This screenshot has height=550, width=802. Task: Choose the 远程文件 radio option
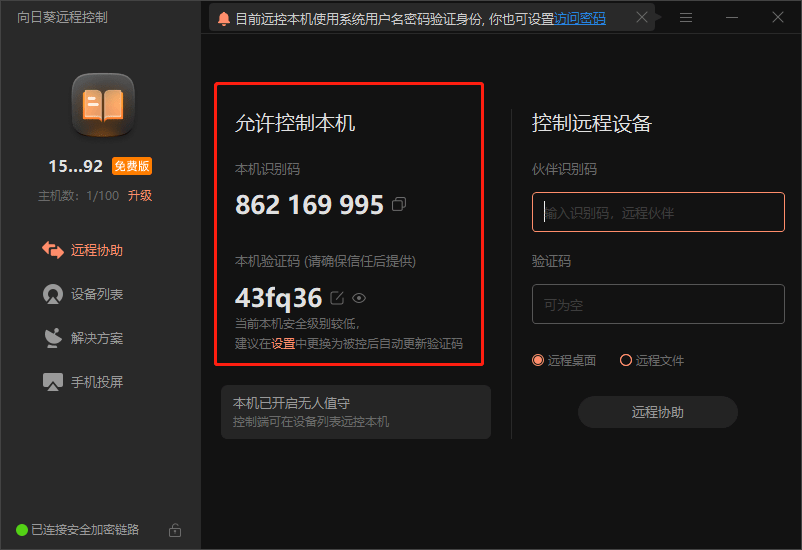(x=626, y=360)
